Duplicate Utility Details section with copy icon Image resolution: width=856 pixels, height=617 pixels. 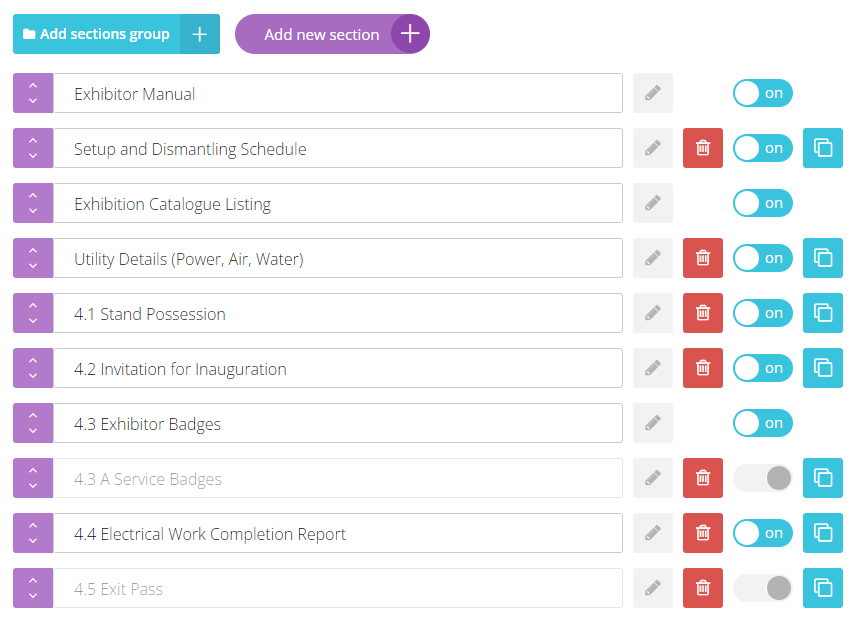[x=823, y=258]
